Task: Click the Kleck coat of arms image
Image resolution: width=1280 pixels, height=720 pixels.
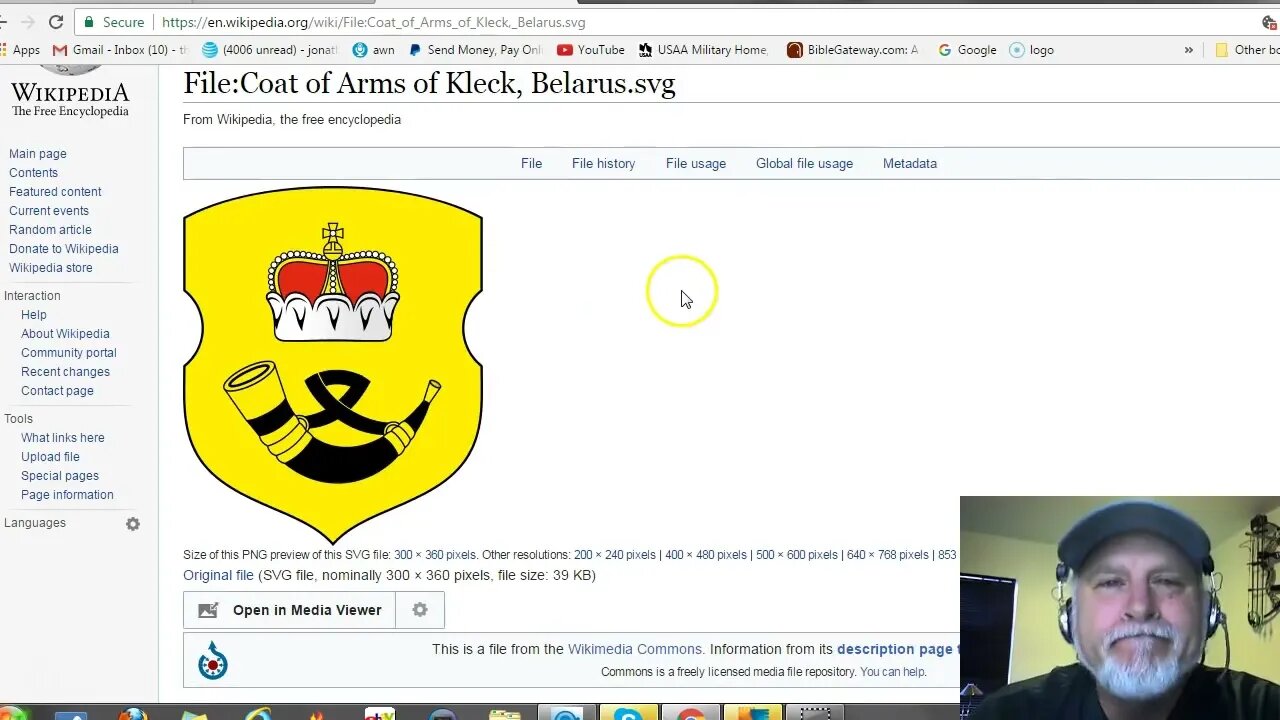Action: pos(333,365)
